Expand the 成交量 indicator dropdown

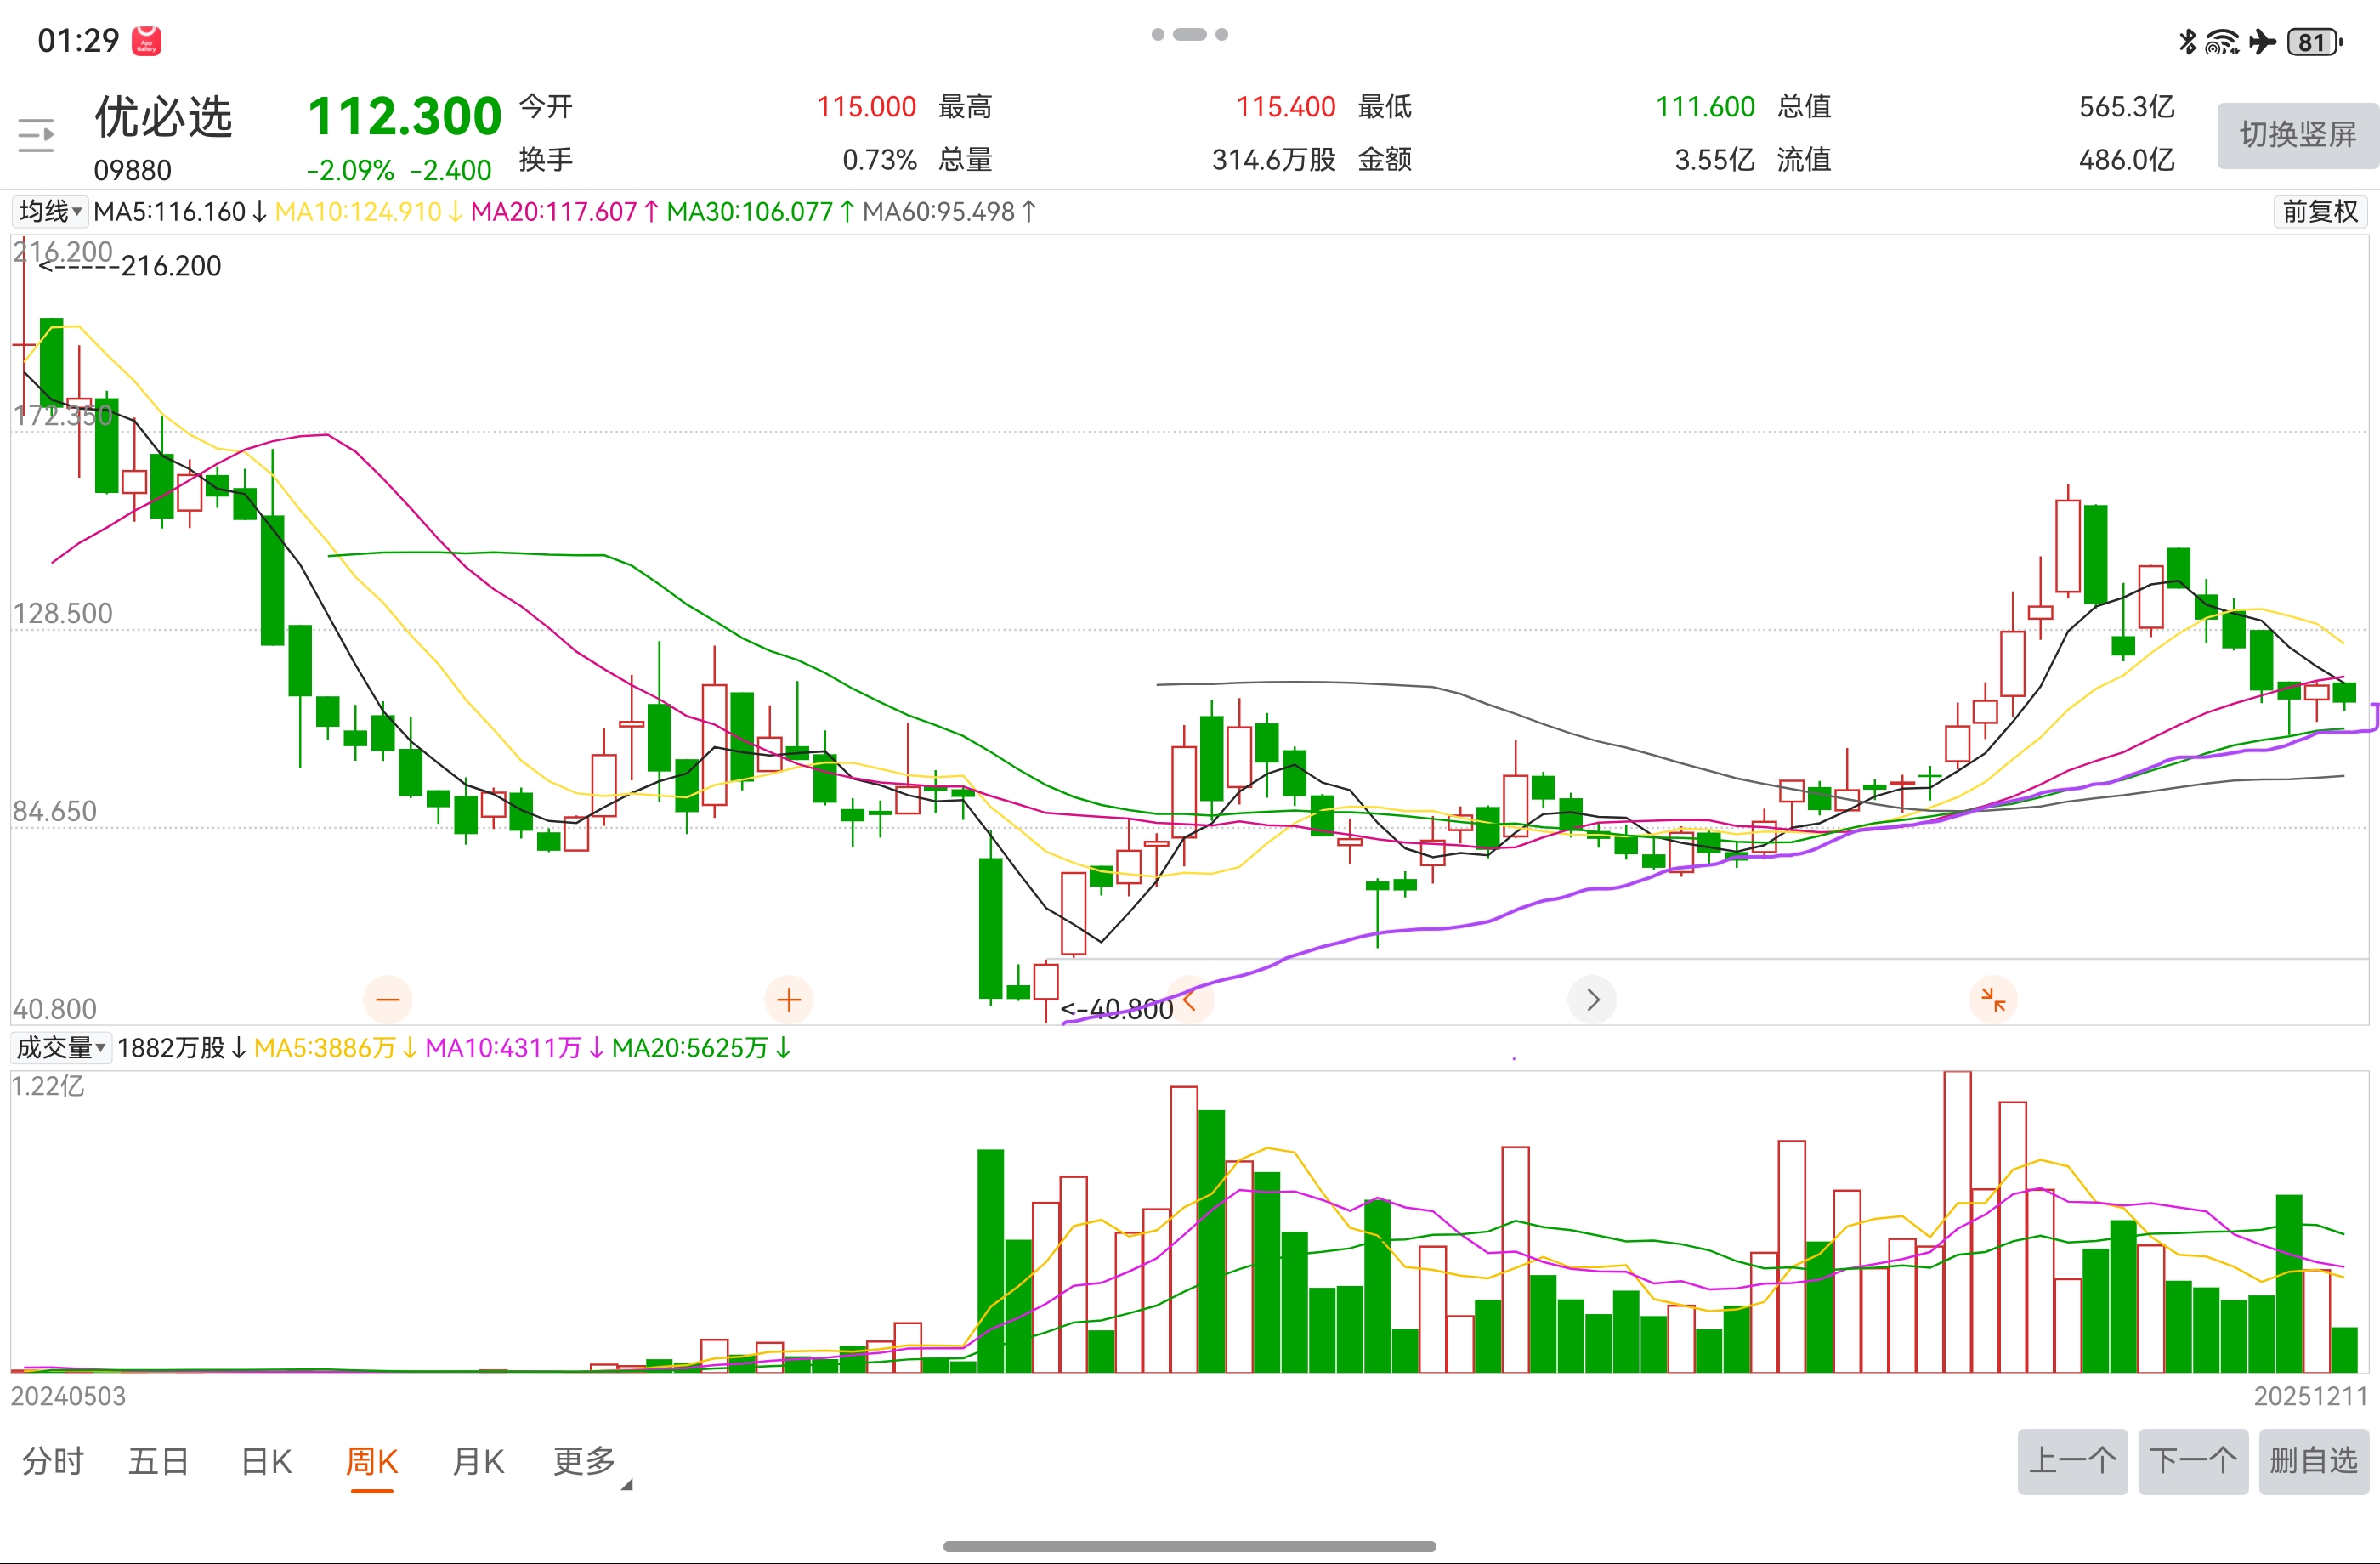pyautogui.click(x=61, y=1047)
